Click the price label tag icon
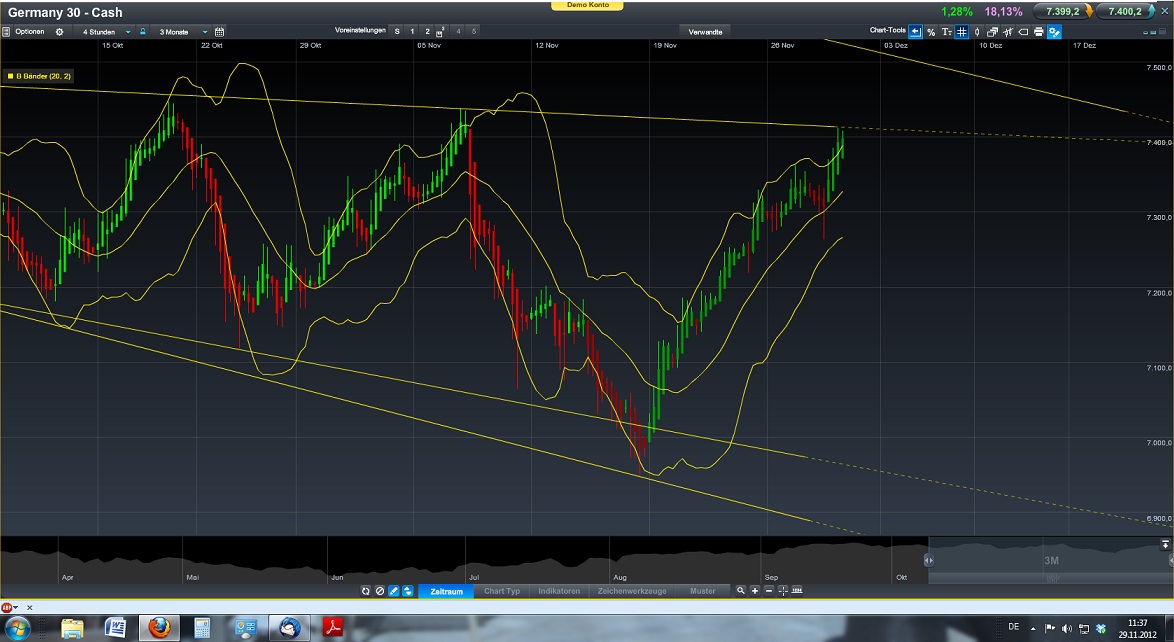The image size is (1174, 642). point(1023,31)
